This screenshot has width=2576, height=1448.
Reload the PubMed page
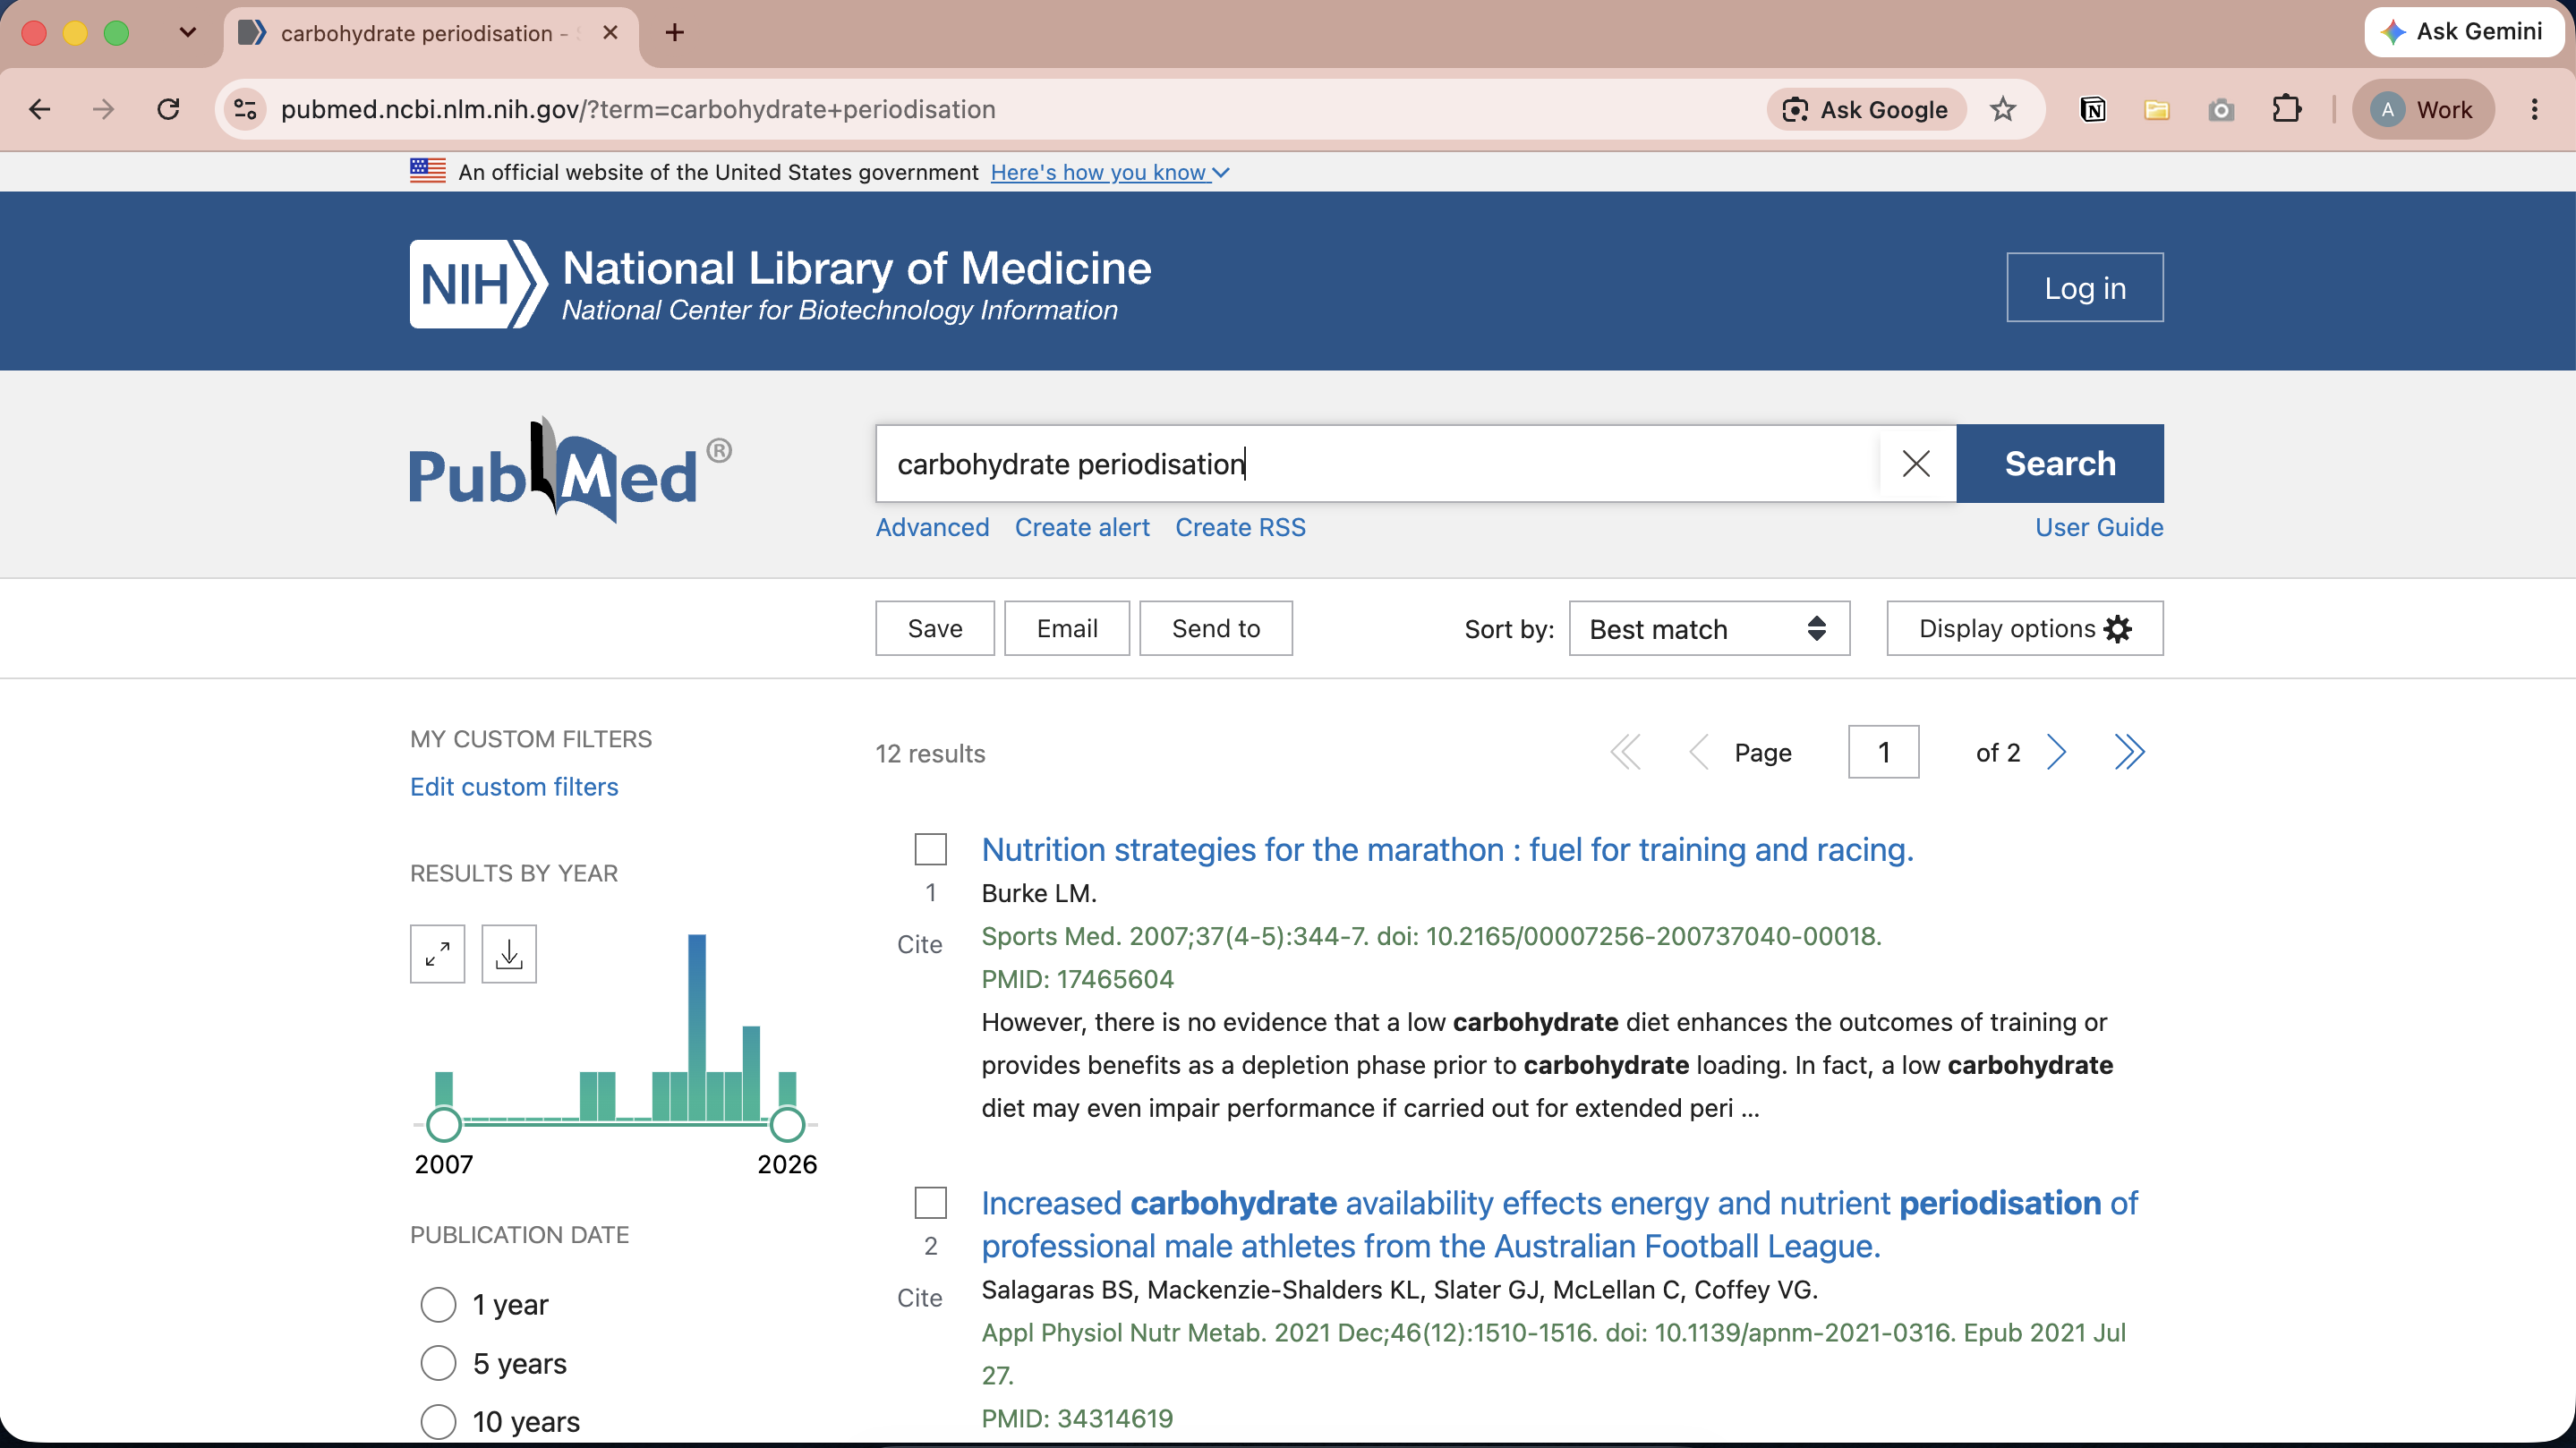[x=168, y=109]
